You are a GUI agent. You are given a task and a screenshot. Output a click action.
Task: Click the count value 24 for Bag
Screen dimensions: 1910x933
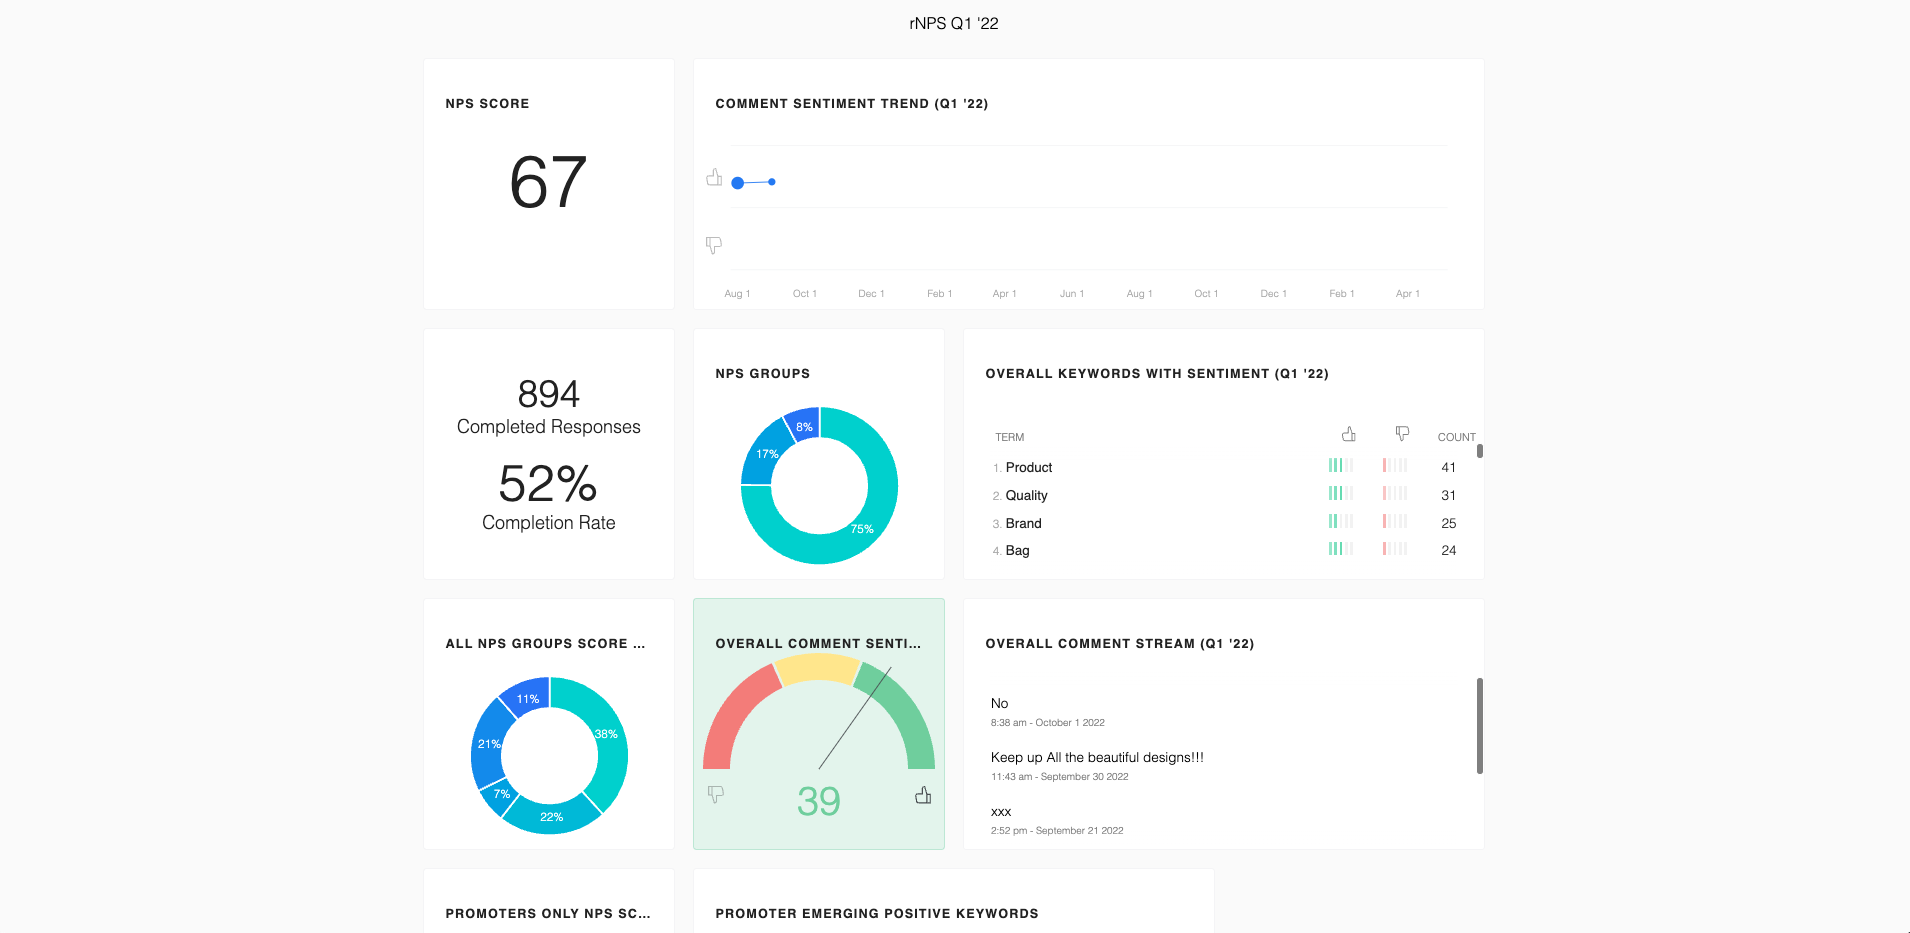click(1448, 550)
